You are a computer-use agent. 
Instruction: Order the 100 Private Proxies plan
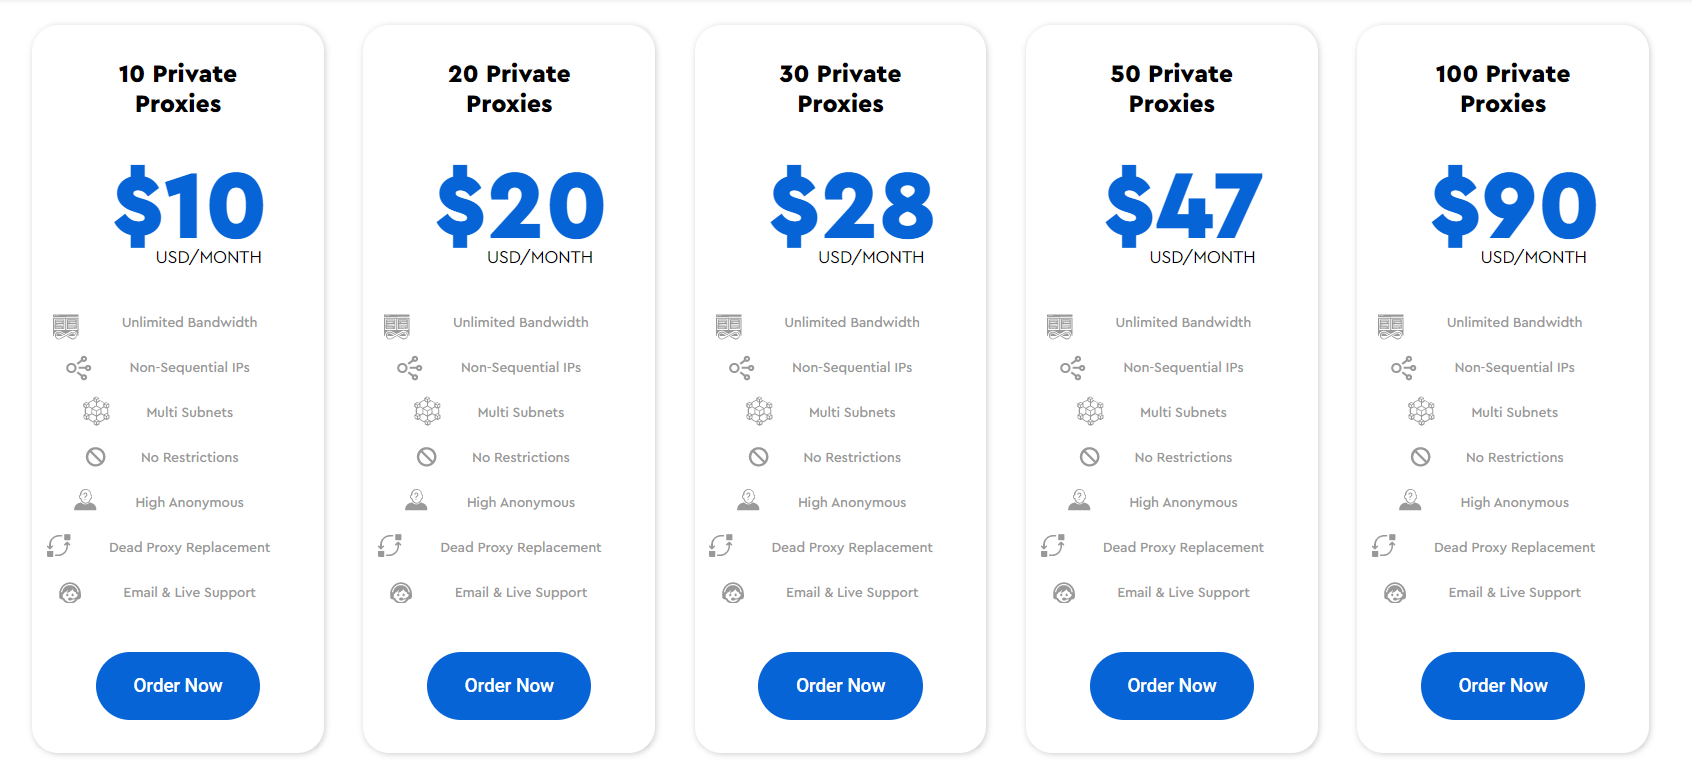[1502, 686]
